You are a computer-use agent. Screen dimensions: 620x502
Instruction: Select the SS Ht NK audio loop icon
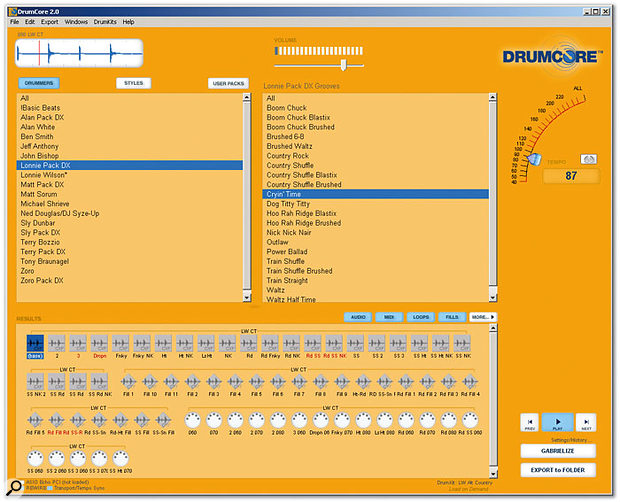coord(441,343)
